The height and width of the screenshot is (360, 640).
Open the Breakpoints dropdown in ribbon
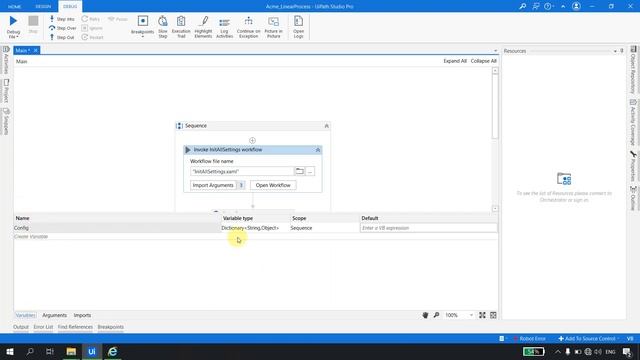[x=142, y=27]
